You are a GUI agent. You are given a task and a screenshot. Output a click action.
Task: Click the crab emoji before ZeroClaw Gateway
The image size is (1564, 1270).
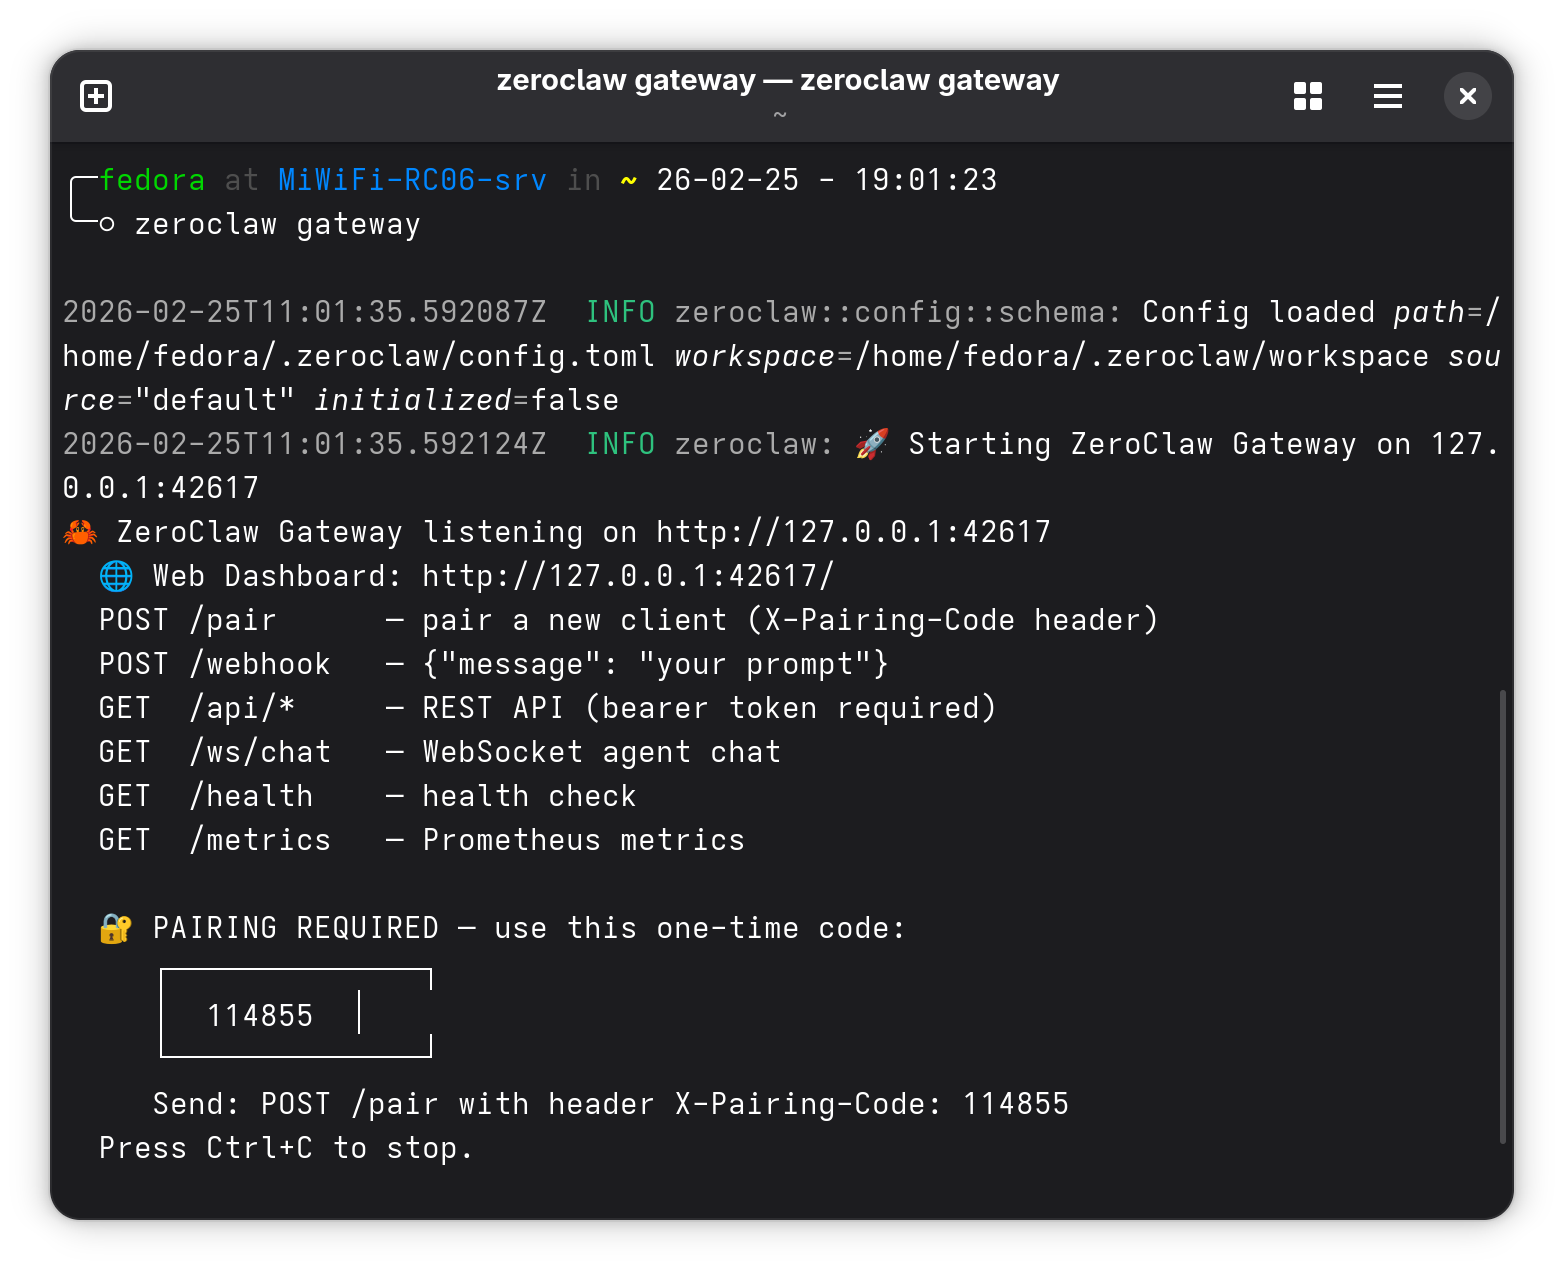click(x=80, y=532)
